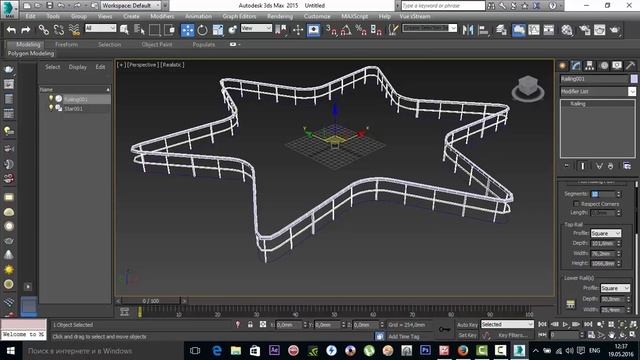Toggle the 3D Snaps button
Viewport: 640px width, 360px height.
pyautogui.click(x=330, y=30)
